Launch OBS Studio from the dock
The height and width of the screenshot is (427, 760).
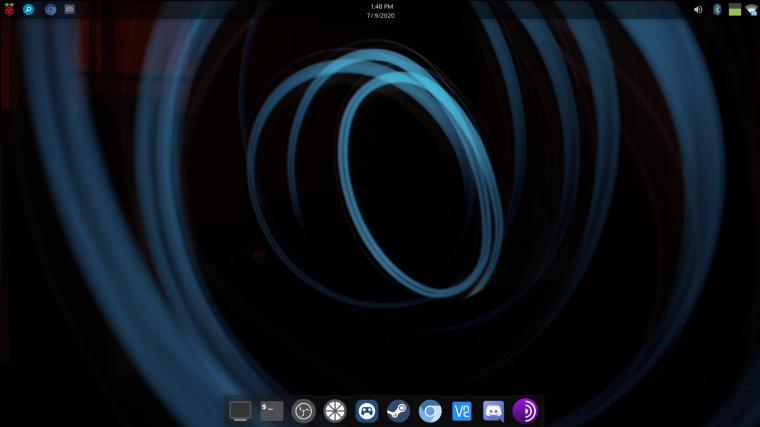(x=303, y=411)
